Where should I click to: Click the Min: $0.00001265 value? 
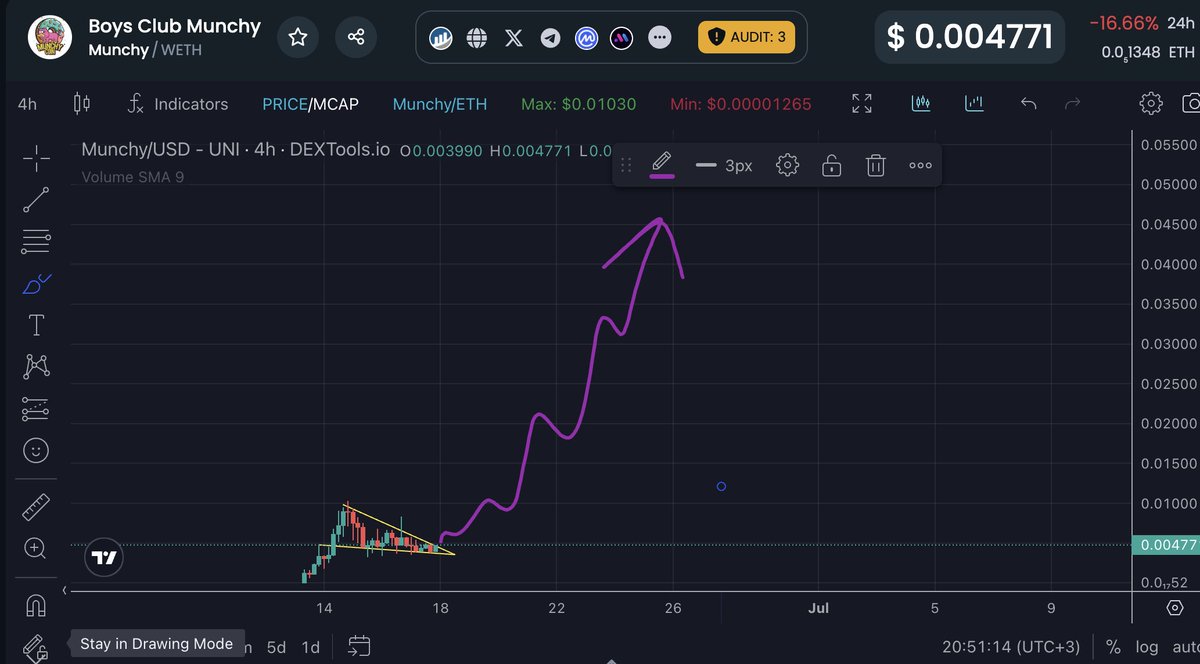click(x=741, y=103)
